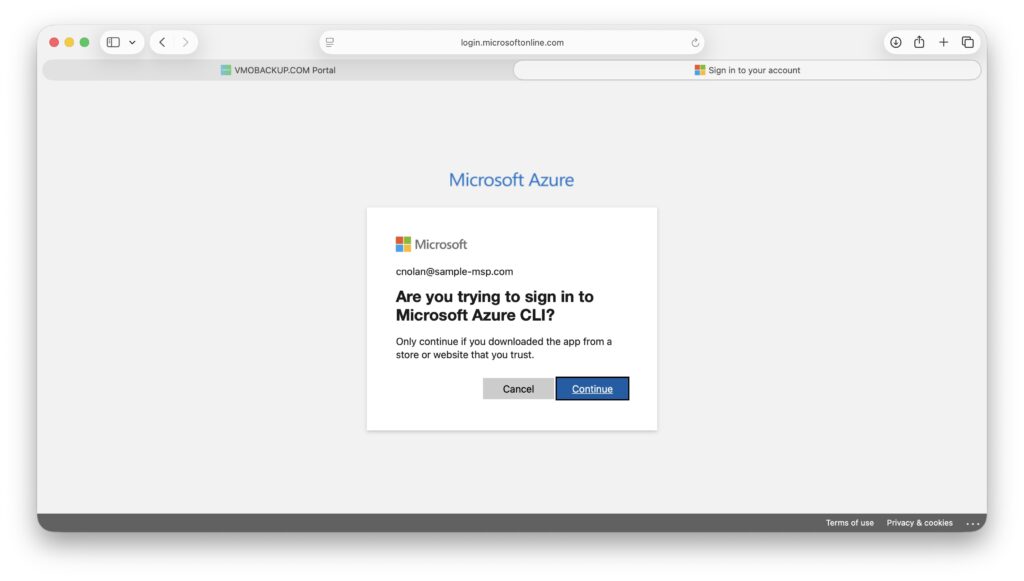This screenshot has height=581, width=1024.
Task: Open the Terms of use link
Action: point(849,523)
